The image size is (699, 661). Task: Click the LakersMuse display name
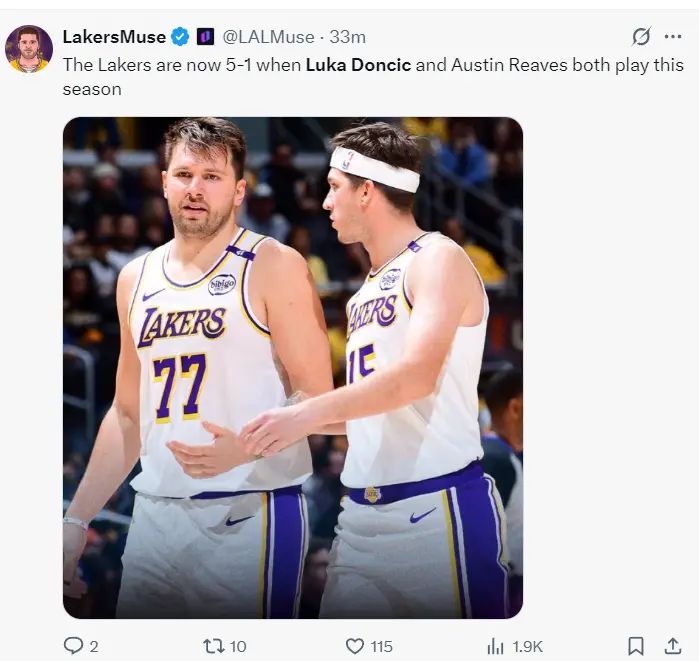(115, 37)
